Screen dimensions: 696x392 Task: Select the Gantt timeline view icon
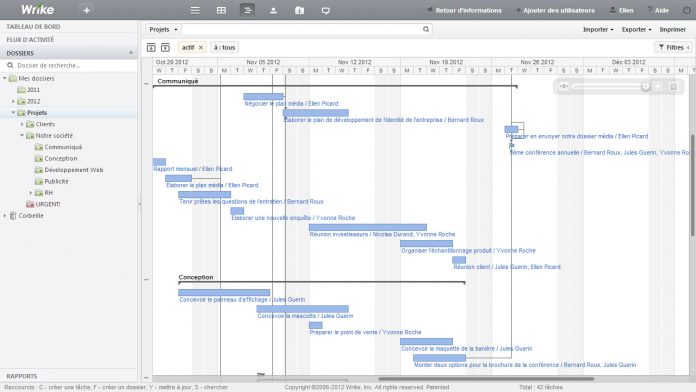(247, 10)
